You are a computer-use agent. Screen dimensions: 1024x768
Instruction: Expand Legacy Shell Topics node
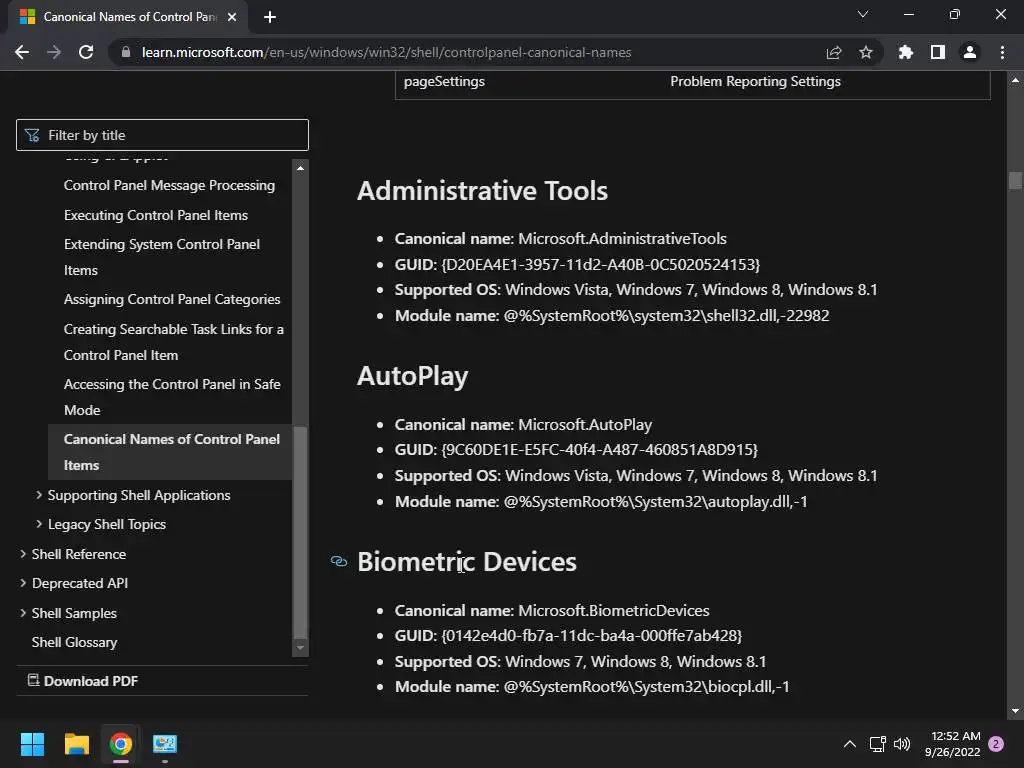[x=39, y=524]
